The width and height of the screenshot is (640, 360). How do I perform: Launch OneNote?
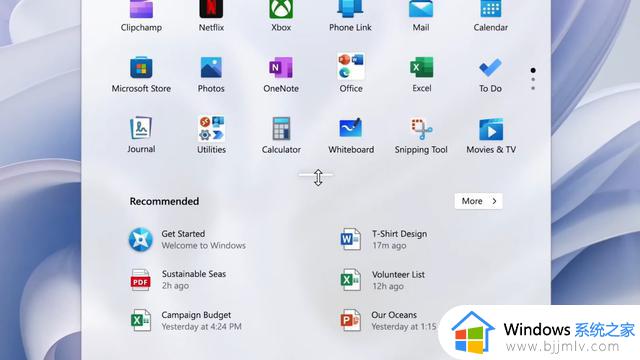pos(281,75)
